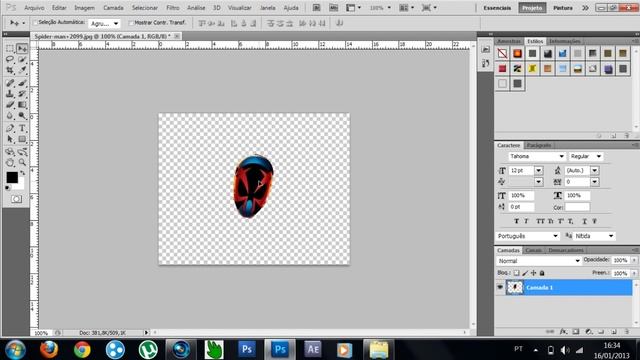Open the Tahoma font family dropdown

[562, 156]
